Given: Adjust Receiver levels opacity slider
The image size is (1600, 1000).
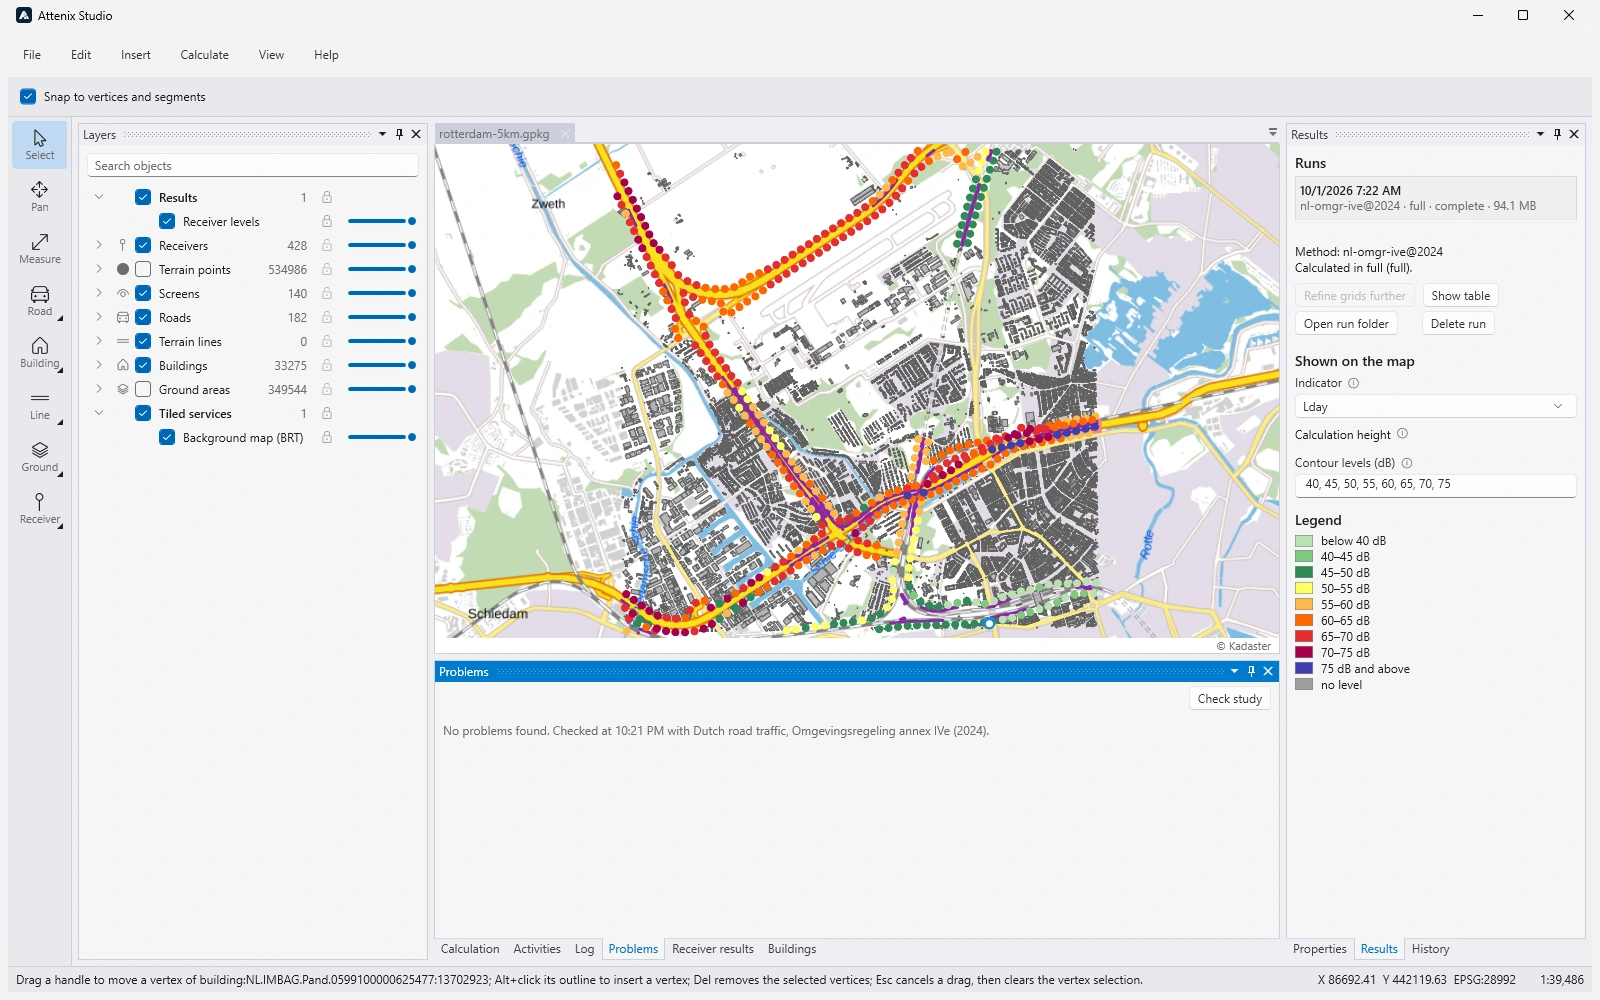Looking at the screenshot, I should [381, 221].
